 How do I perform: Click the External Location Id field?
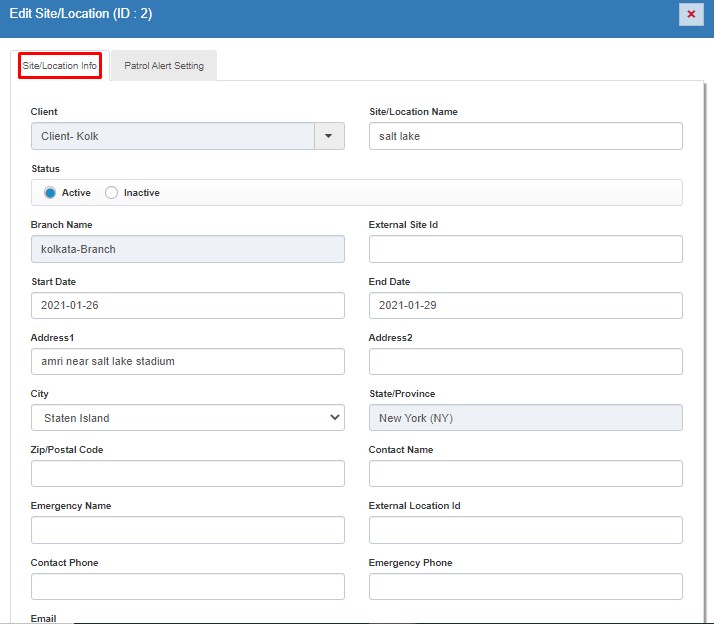coord(525,530)
